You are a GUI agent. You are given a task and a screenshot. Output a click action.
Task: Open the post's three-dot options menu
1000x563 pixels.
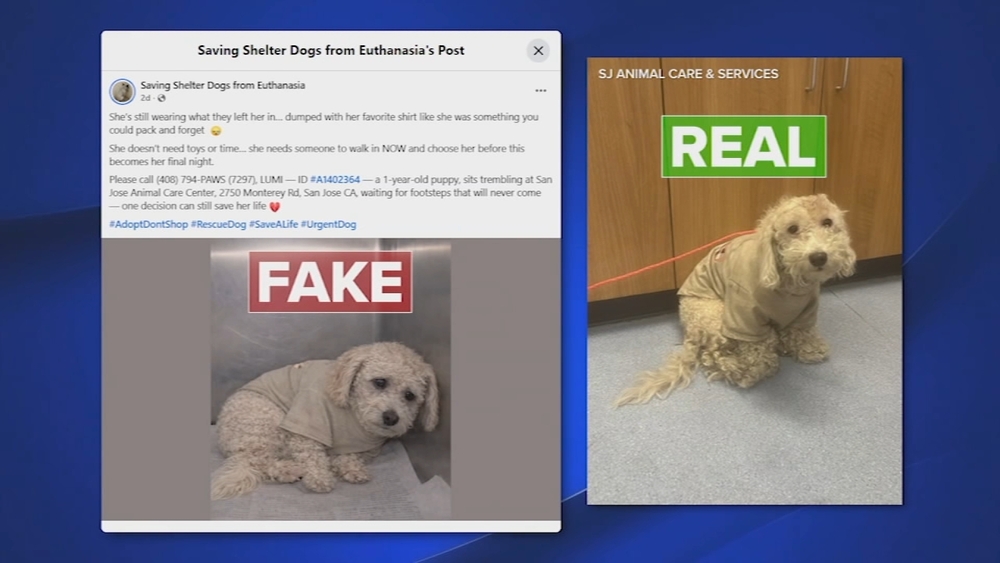coord(541,91)
